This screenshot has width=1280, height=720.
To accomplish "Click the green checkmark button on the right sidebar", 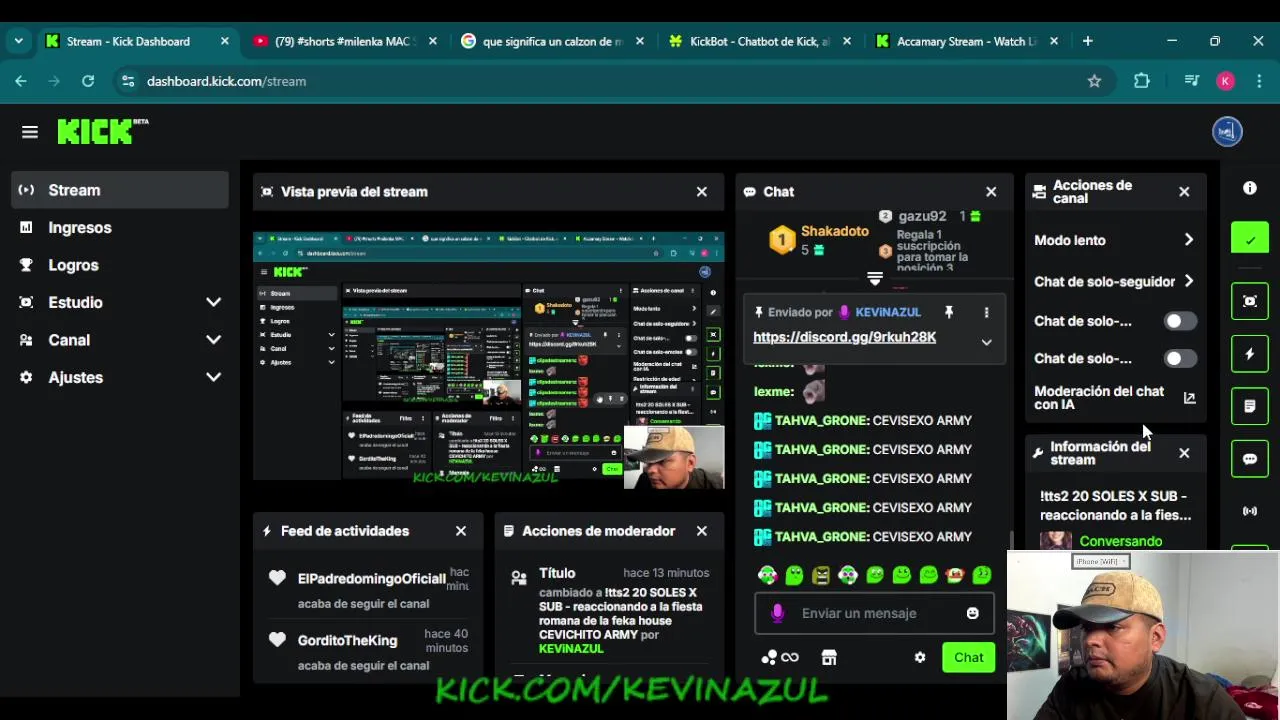I will (x=1250, y=240).
